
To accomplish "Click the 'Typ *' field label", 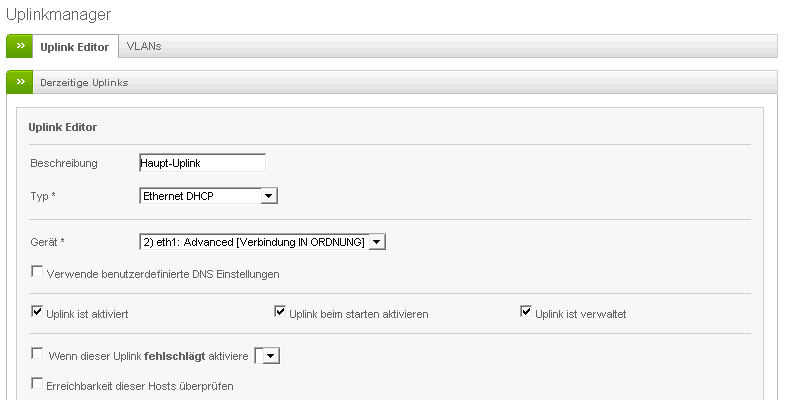I will tap(43, 196).
